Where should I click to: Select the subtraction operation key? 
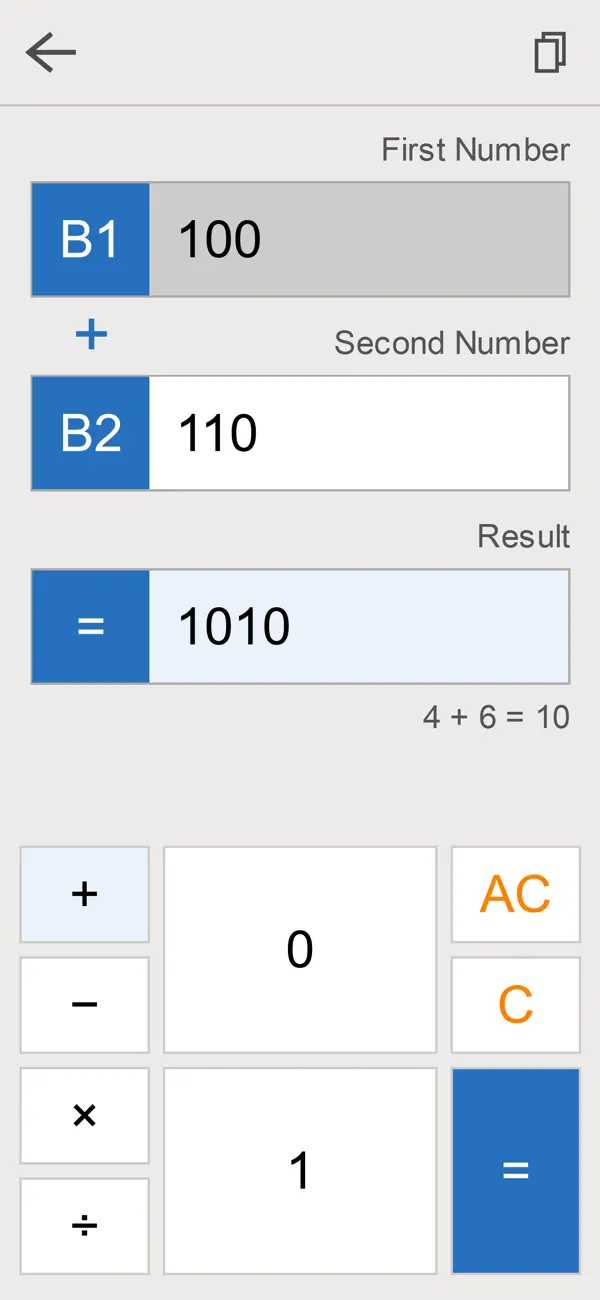click(x=84, y=1004)
